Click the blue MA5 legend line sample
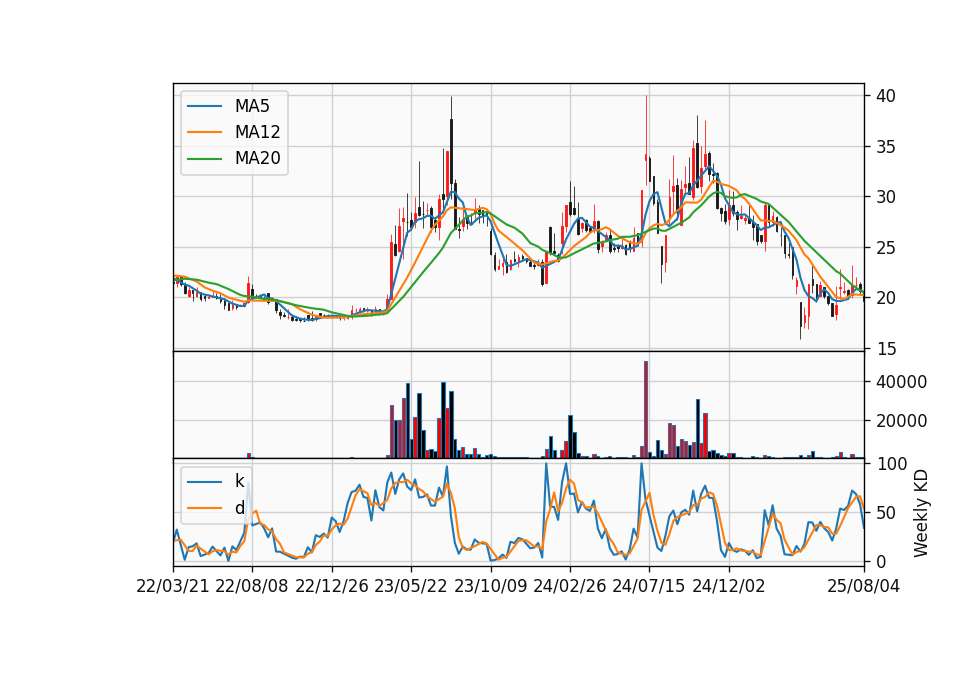 (x=204, y=106)
